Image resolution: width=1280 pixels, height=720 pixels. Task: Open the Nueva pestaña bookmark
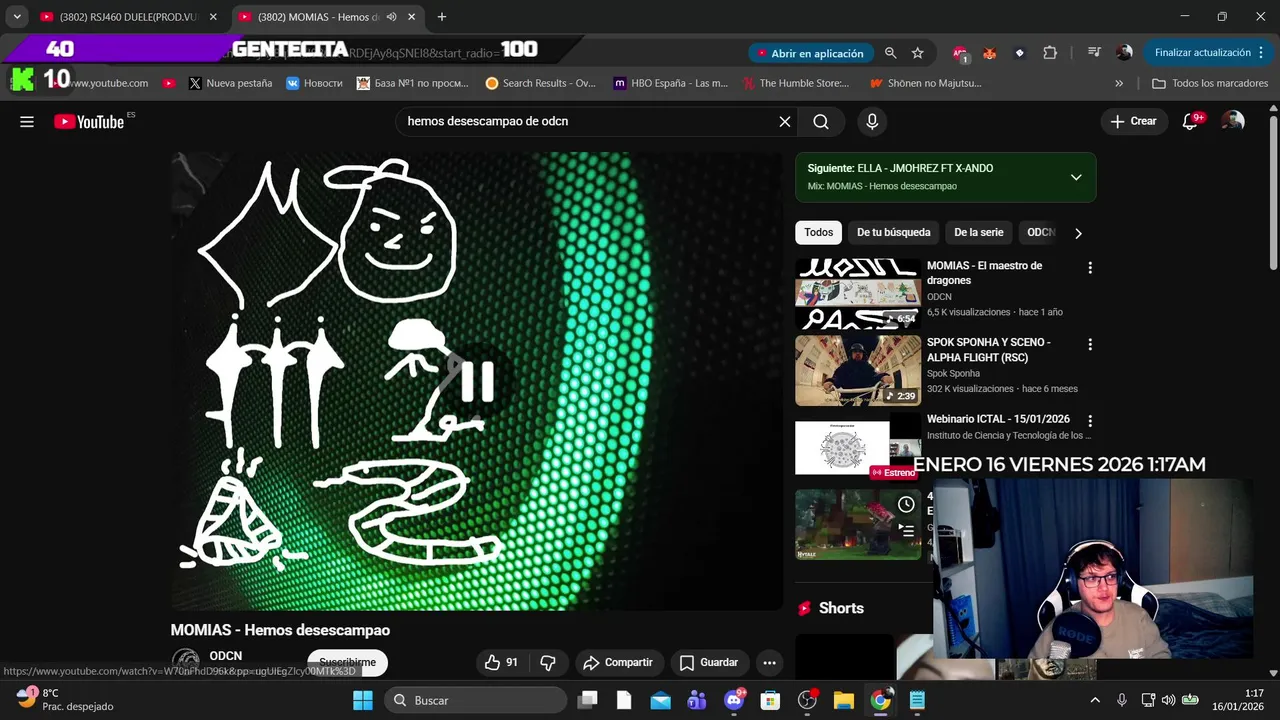pyautogui.click(x=230, y=83)
